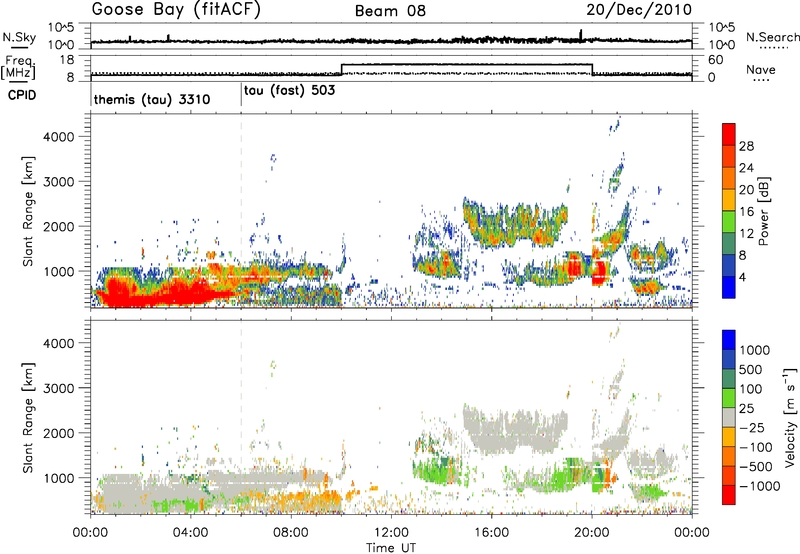
Task: Click the 'Time UT' axis title
Action: click(x=391, y=548)
